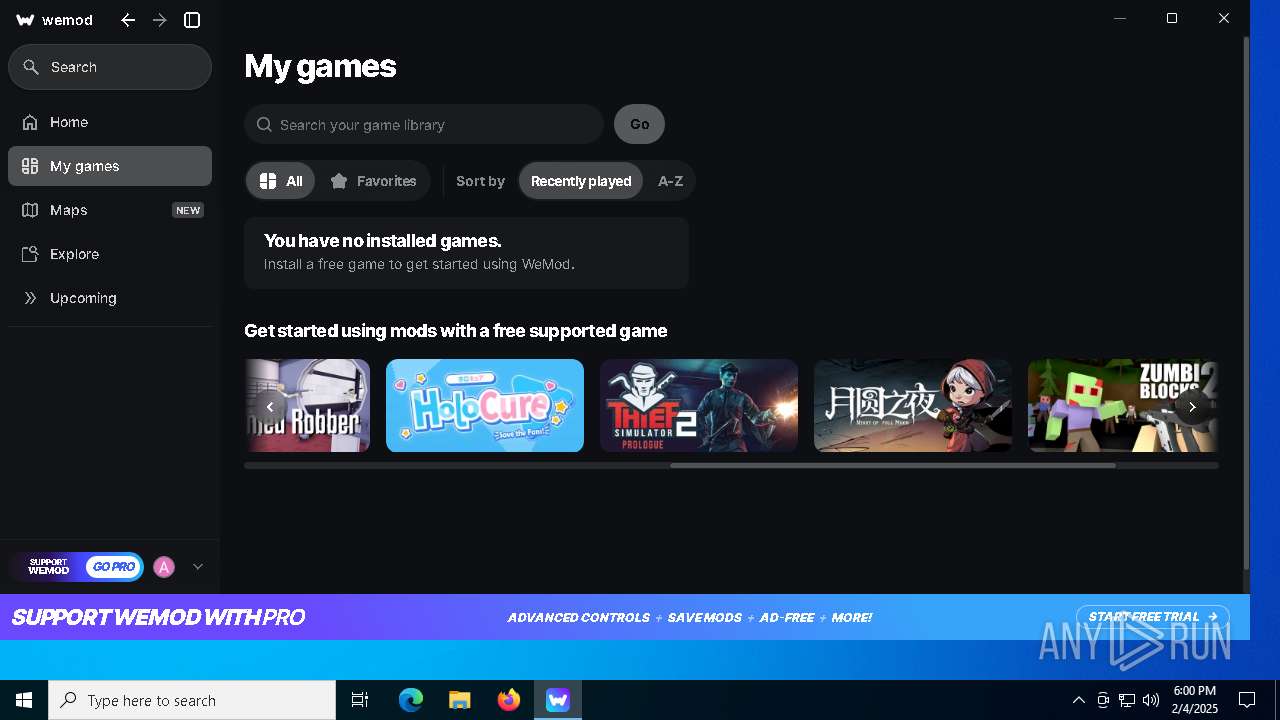Select My games in the sidebar

(x=110, y=166)
